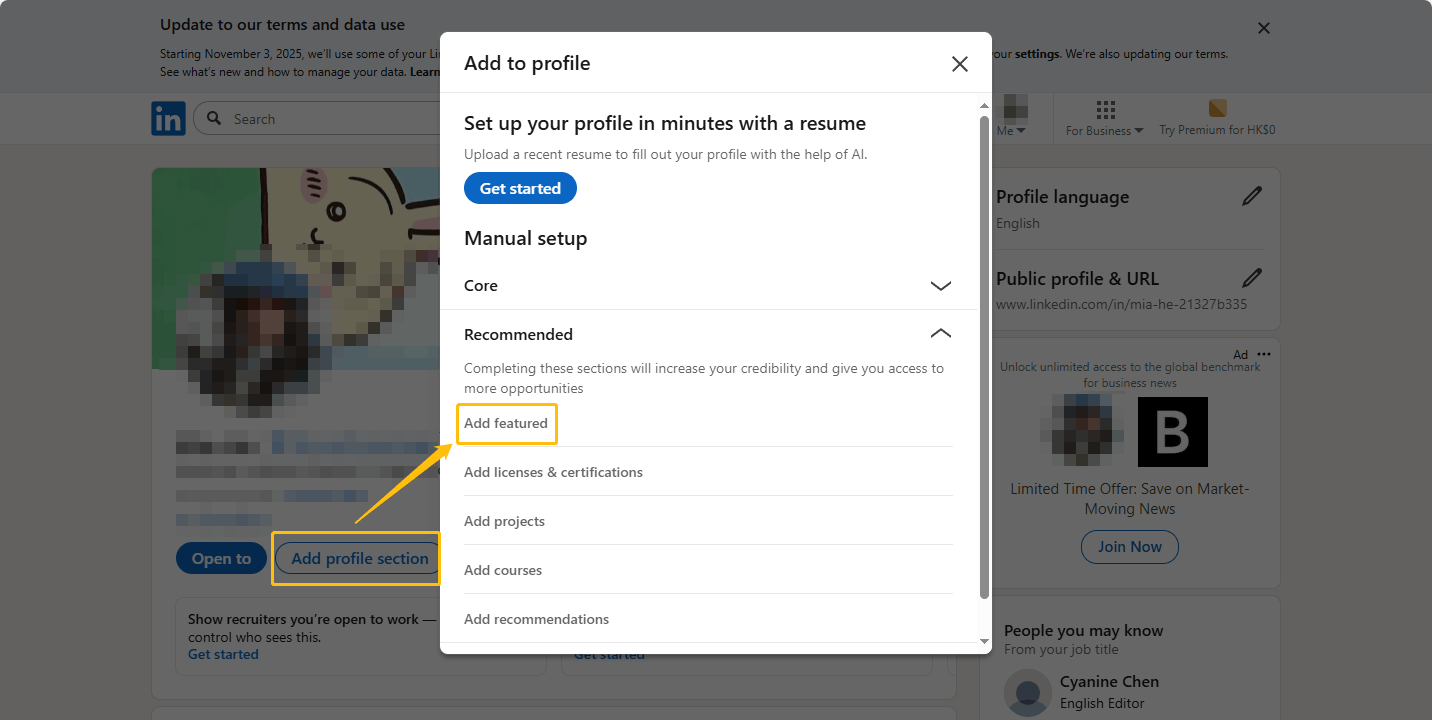Collapse the Recommended section
This screenshot has height=720, width=1432.
940,334
